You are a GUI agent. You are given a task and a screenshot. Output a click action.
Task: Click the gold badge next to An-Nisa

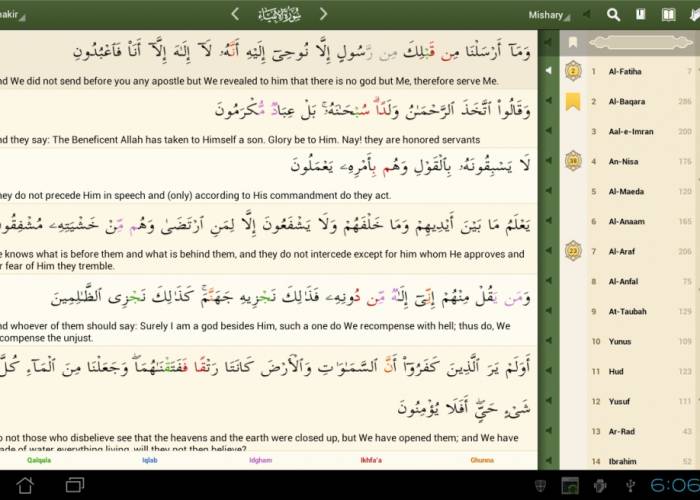[573, 161]
